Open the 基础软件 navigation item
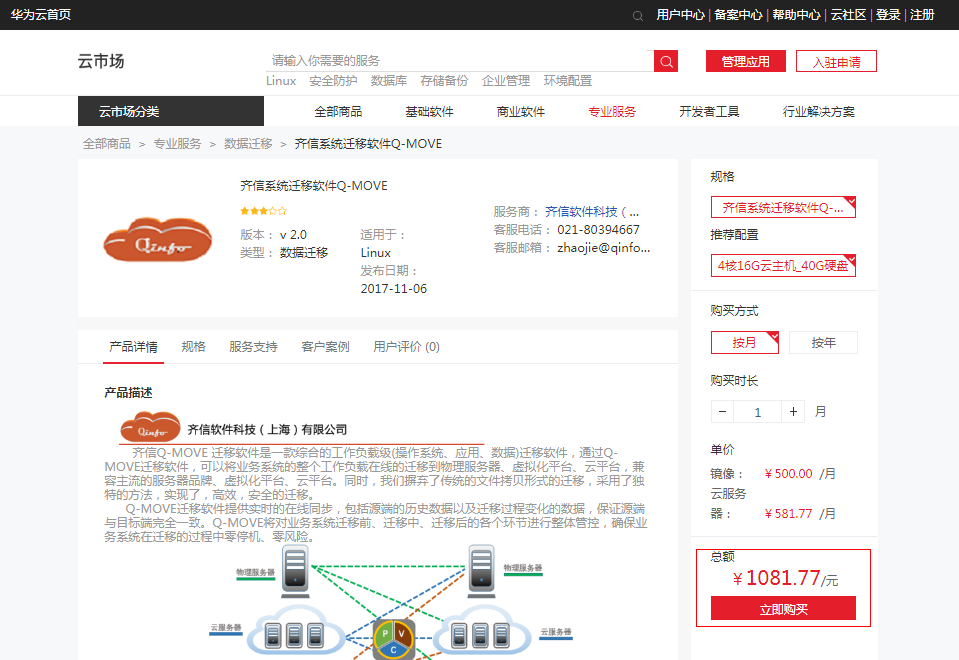This screenshot has height=660, width=959. [429, 111]
